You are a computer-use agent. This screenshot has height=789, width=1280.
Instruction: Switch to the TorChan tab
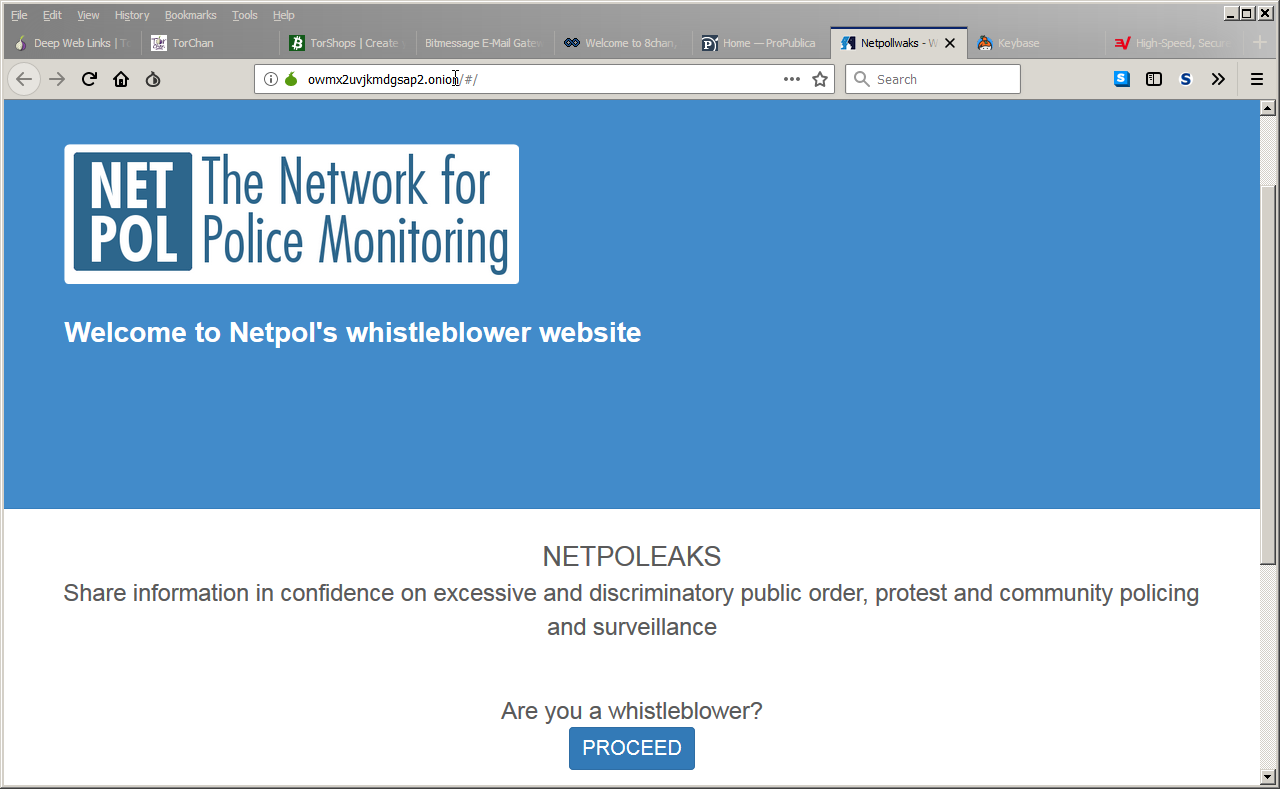coord(210,43)
